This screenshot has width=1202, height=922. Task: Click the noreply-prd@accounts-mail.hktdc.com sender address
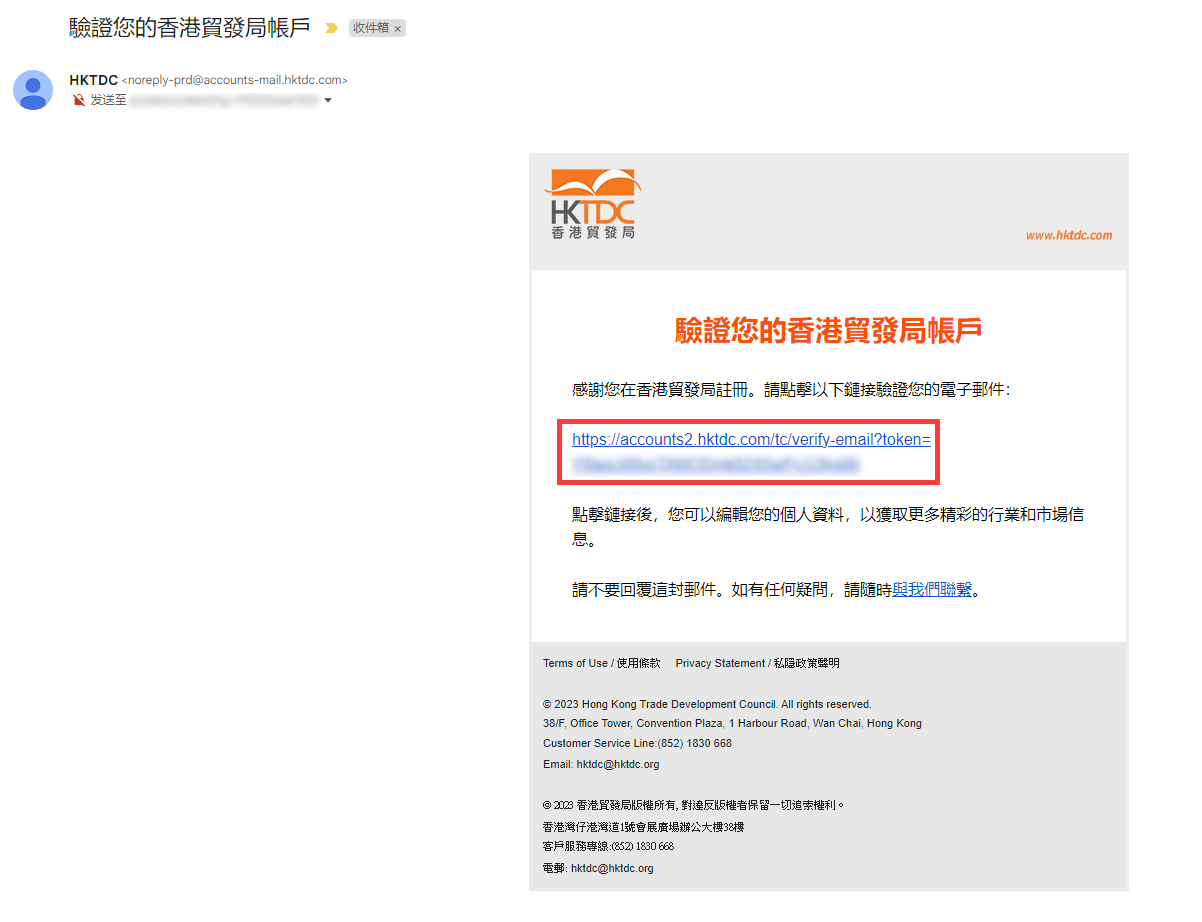pyautogui.click(x=235, y=80)
